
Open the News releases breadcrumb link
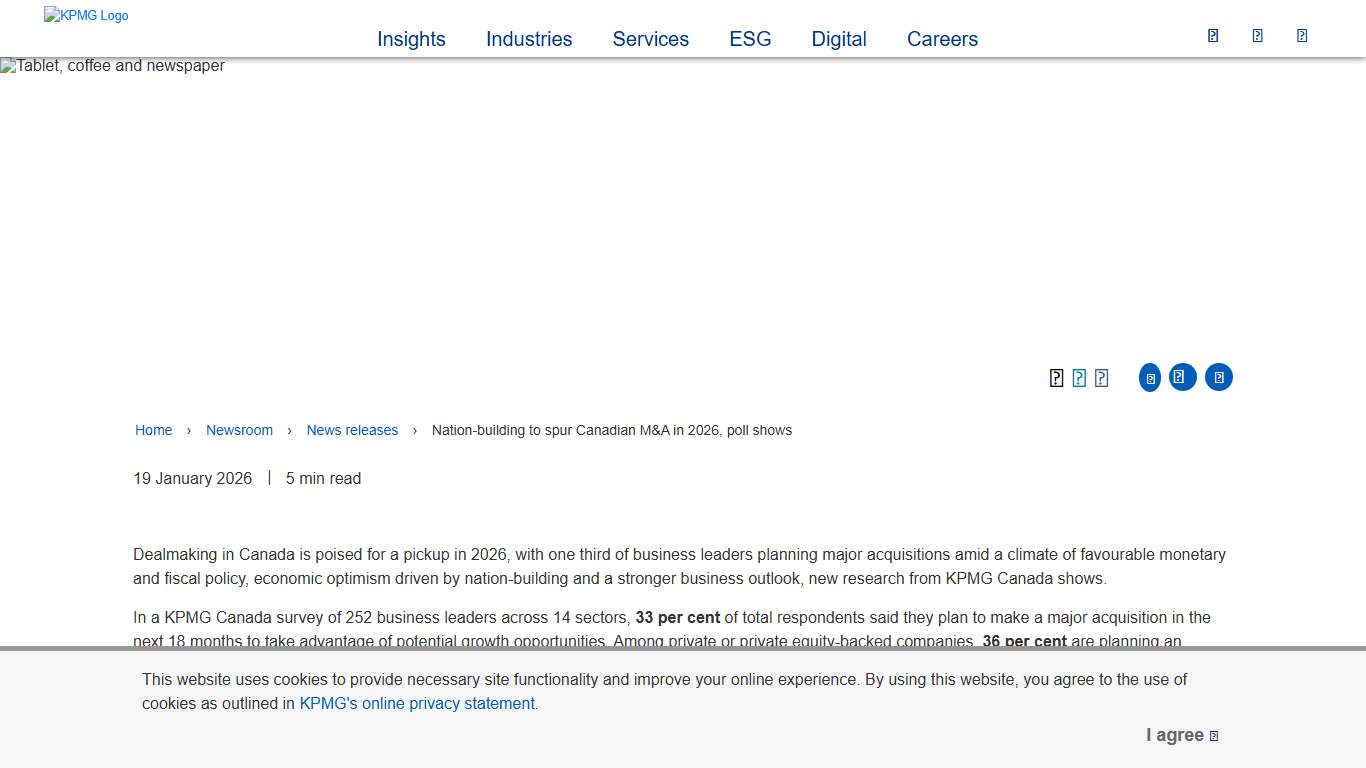(352, 430)
